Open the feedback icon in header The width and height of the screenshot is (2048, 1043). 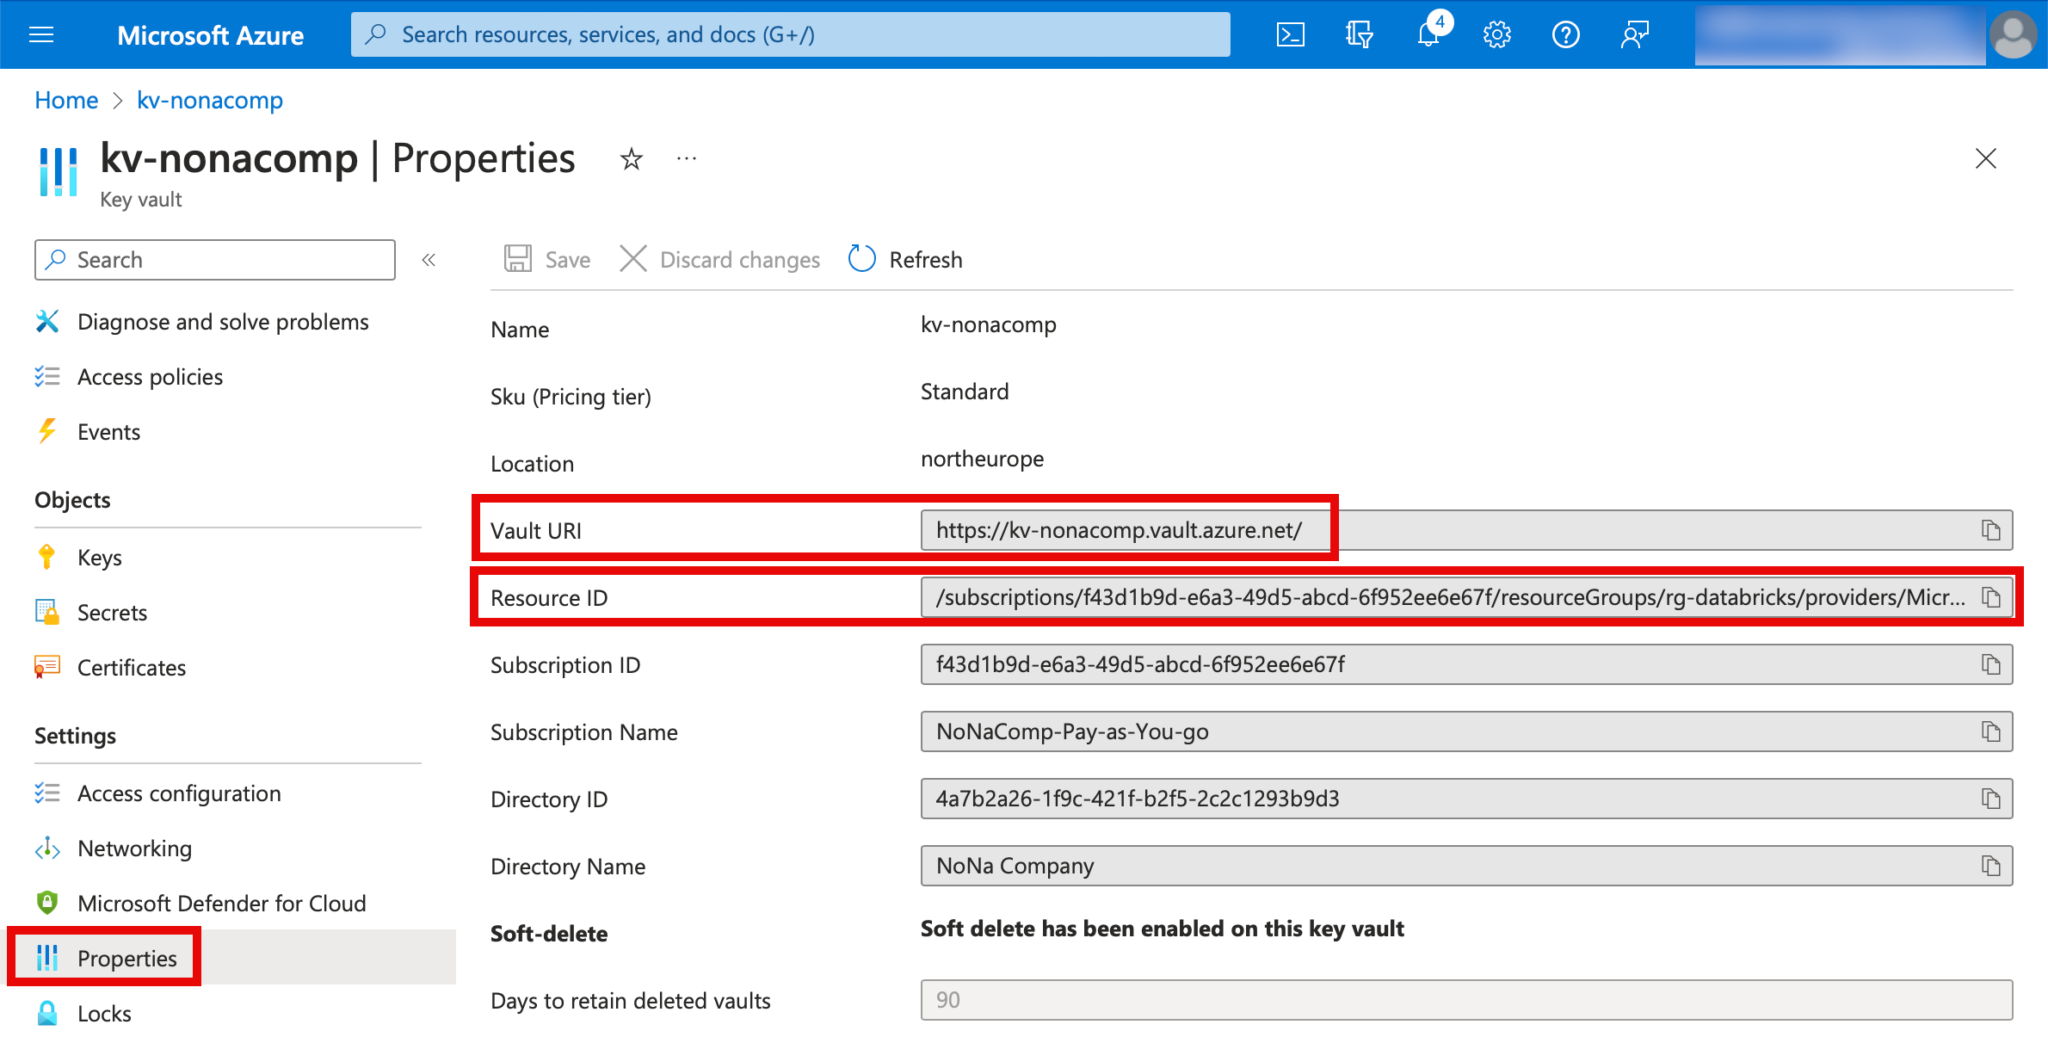click(x=1634, y=35)
